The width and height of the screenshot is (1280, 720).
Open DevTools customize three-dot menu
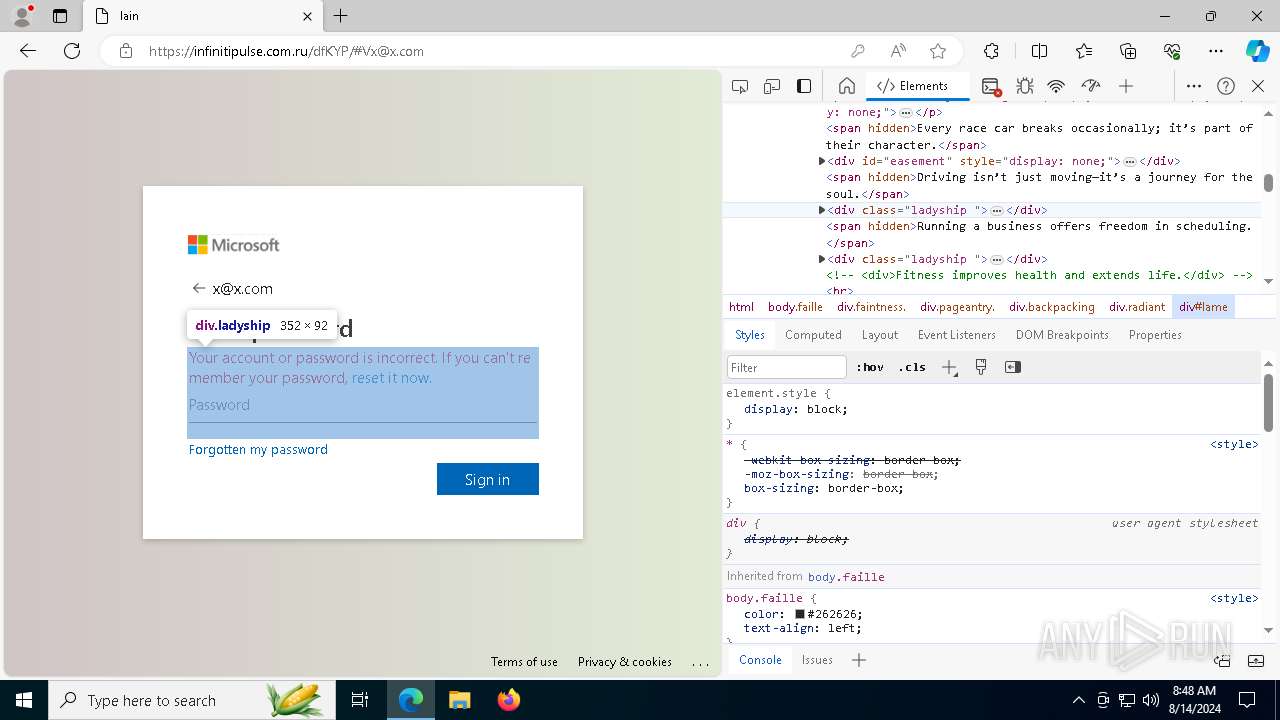click(1194, 86)
